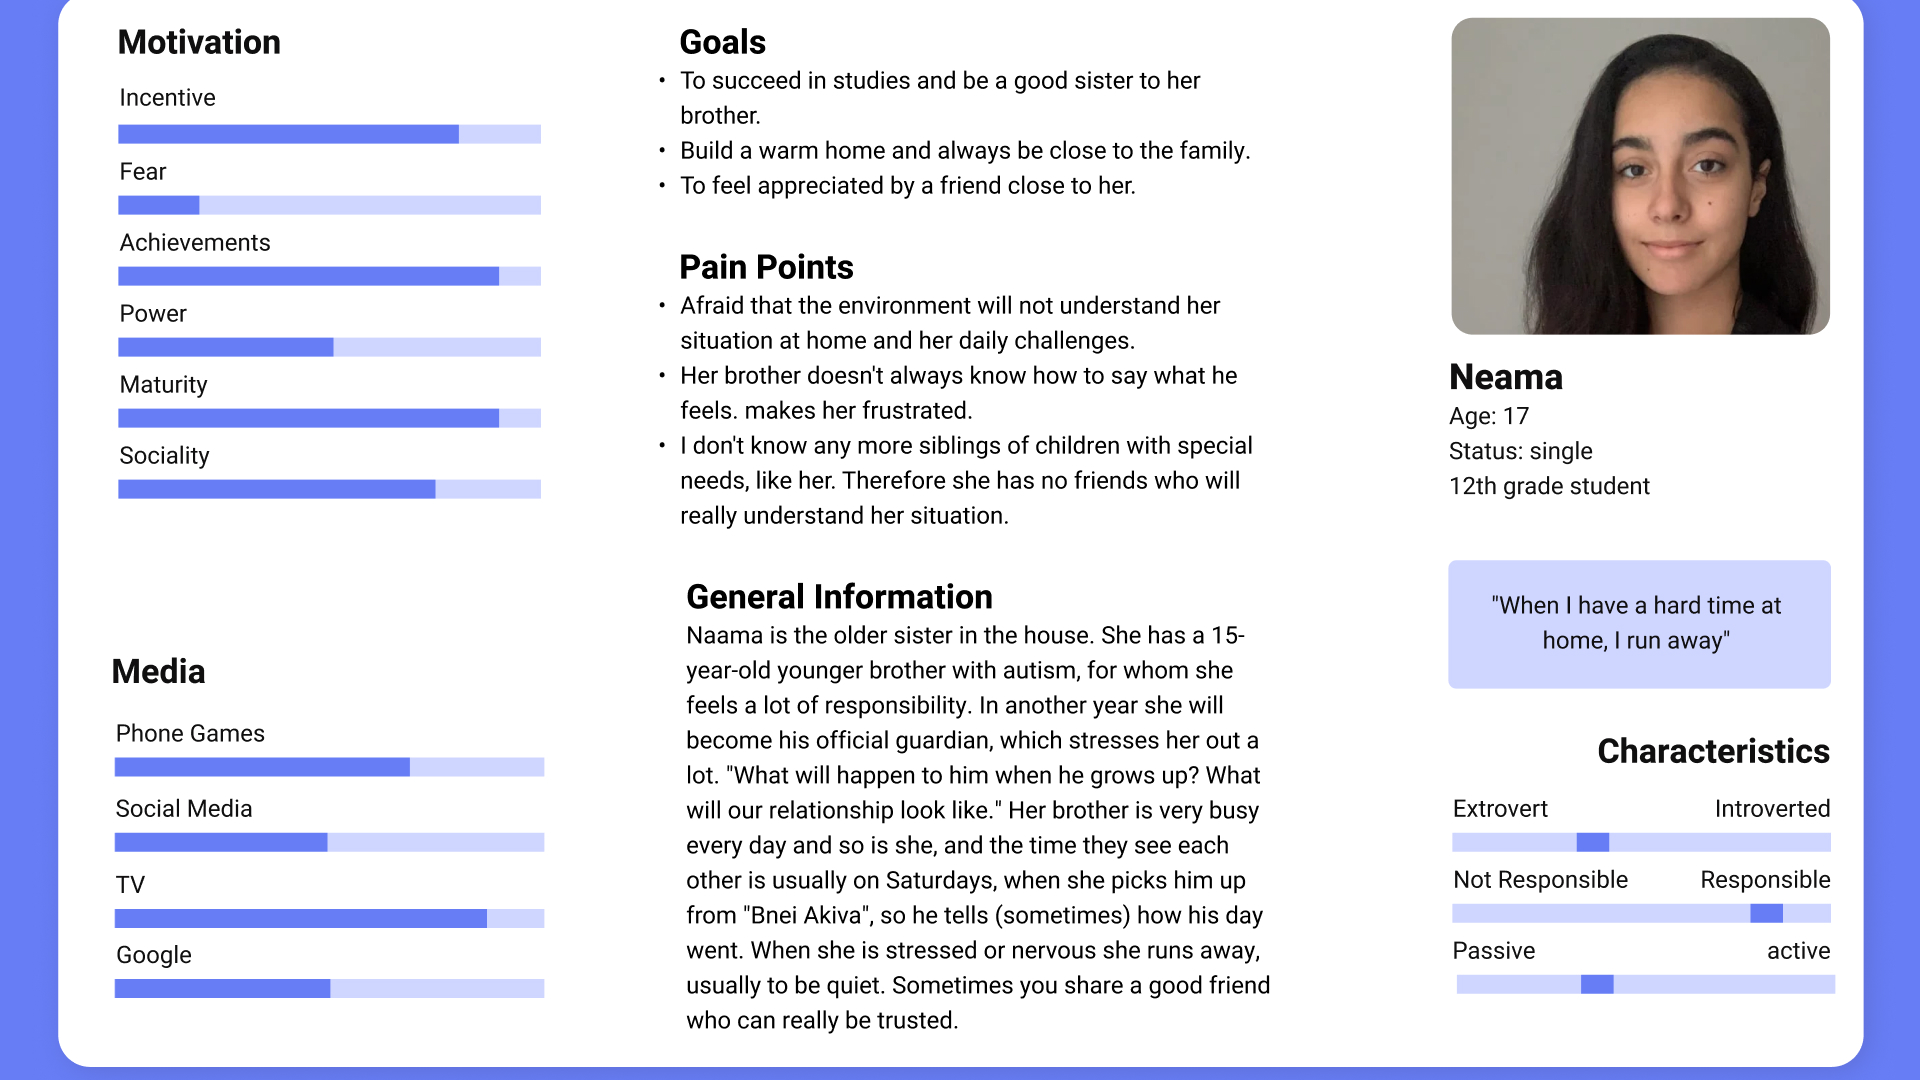Select the Pain Points heading
This screenshot has width=1920, height=1080.
(767, 267)
